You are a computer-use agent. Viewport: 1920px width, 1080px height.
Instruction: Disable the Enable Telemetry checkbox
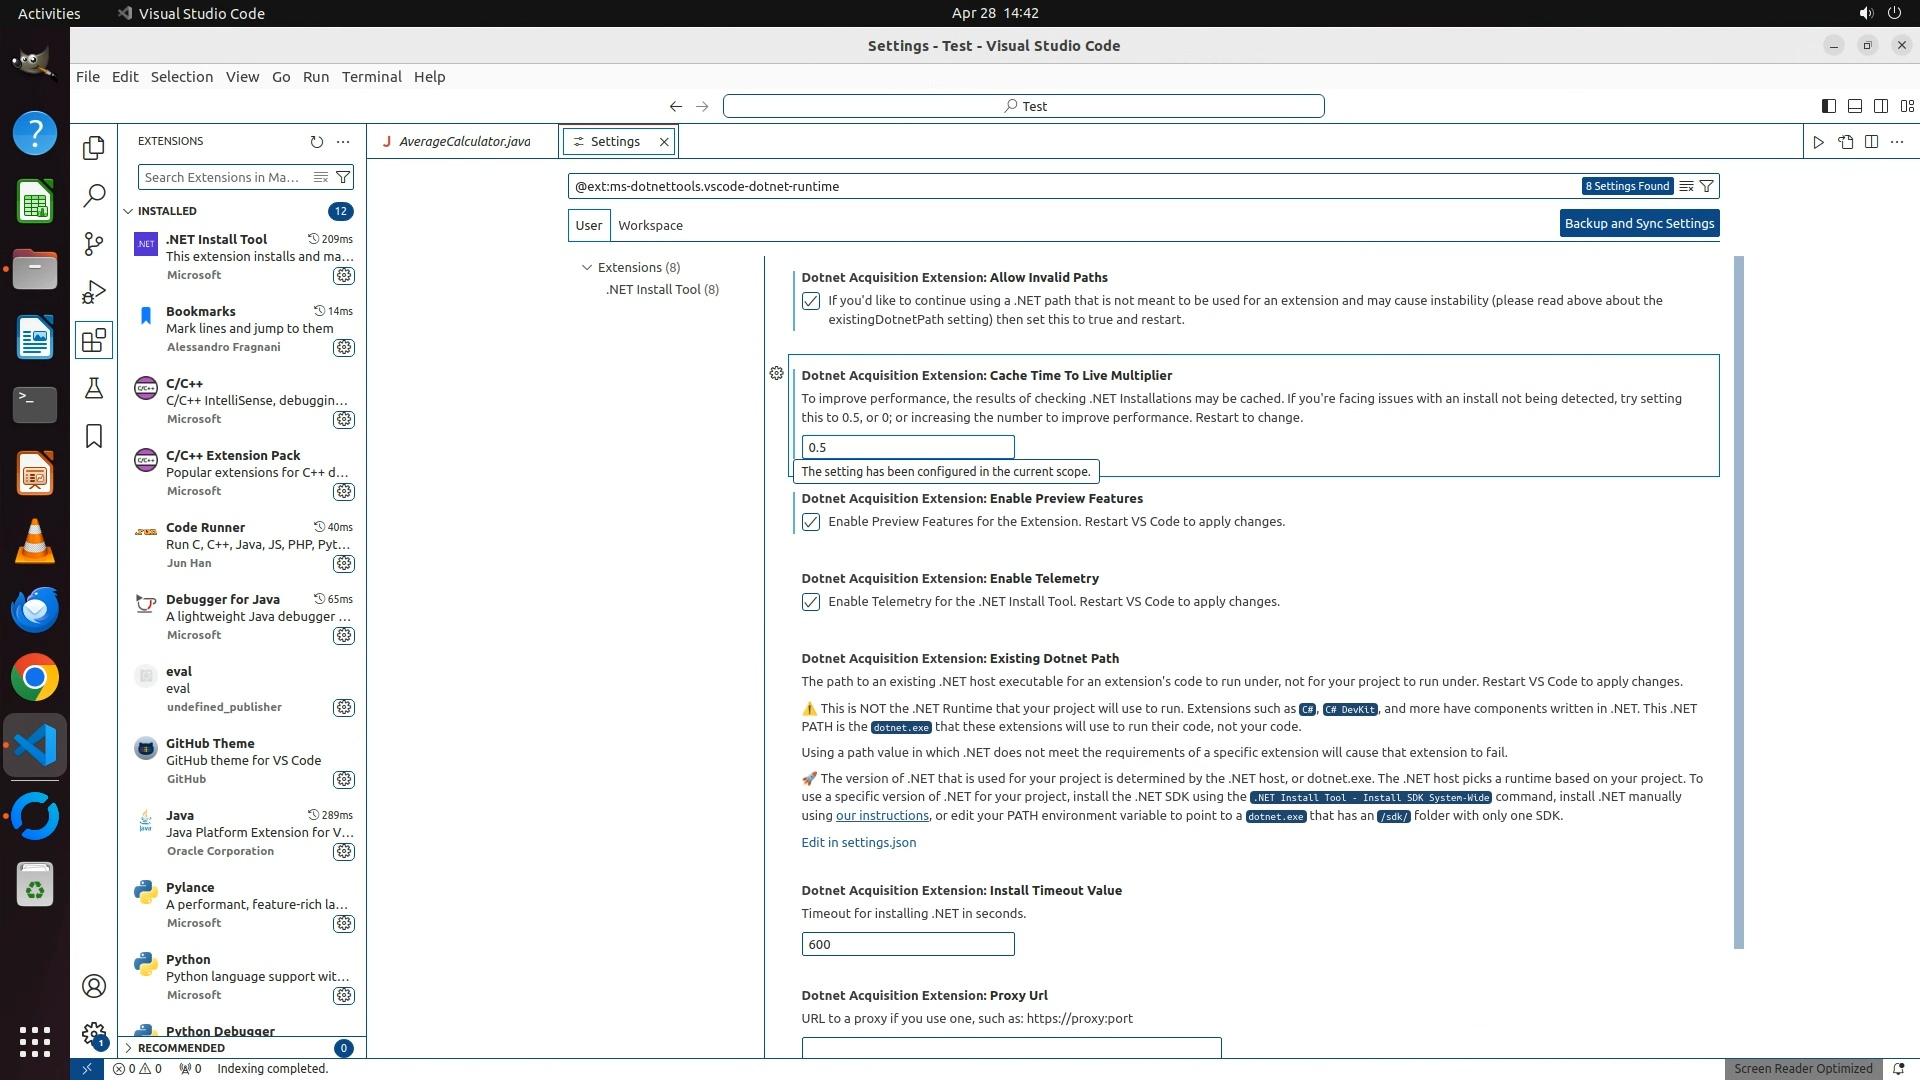coord(811,602)
